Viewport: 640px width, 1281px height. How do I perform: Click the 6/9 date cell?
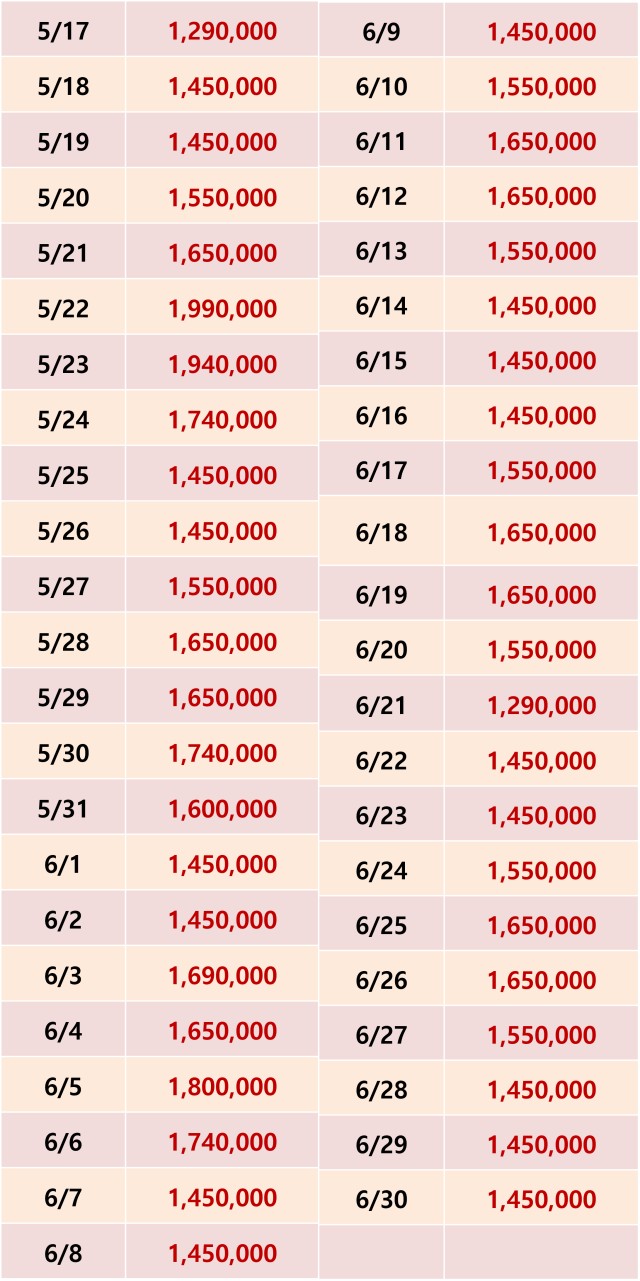click(x=381, y=32)
